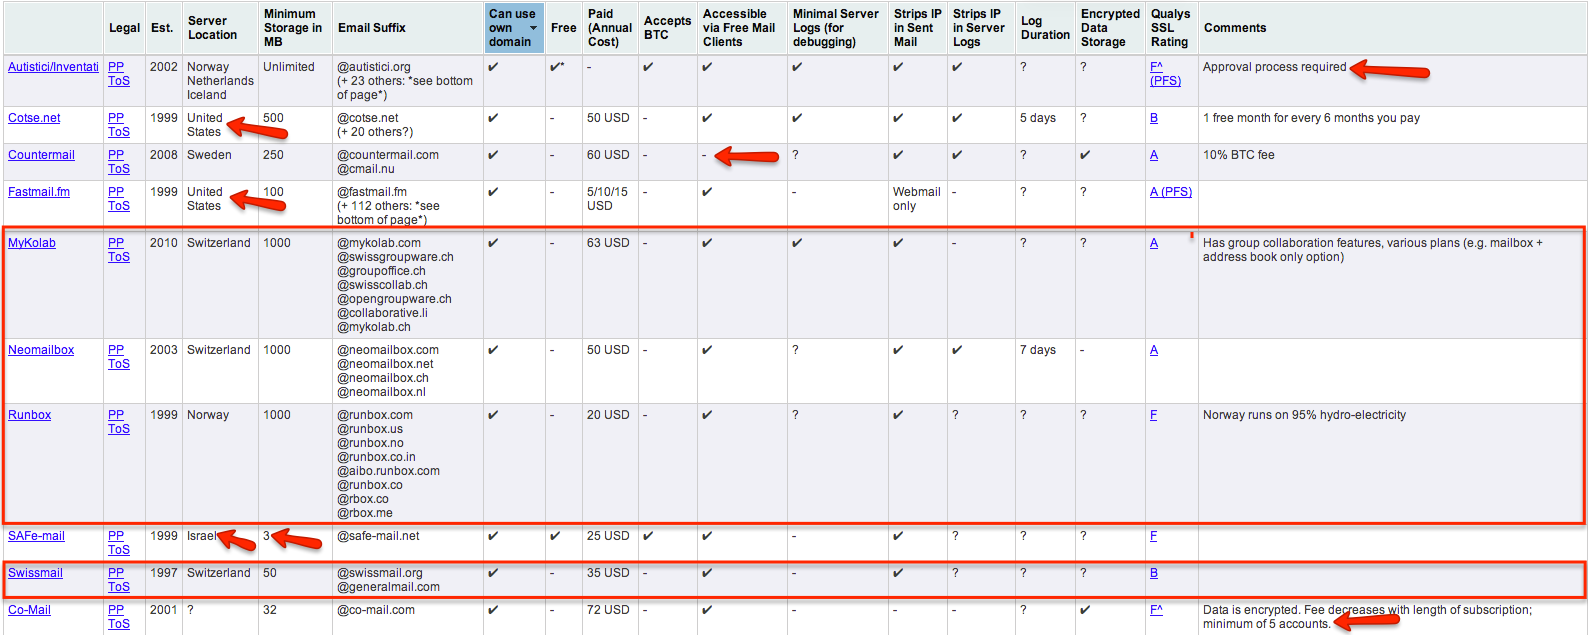Open the PP link in the SAFe-mail row
The height and width of the screenshot is (635, 1588).
coord(116,536)
